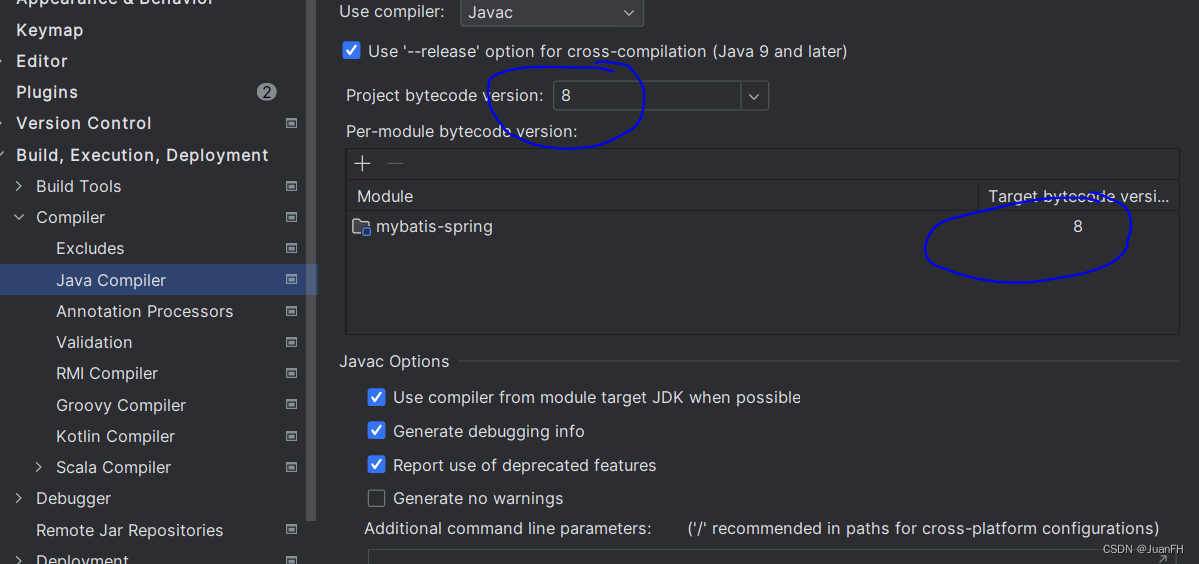This screenshot has width=1199, height=564.
Task: Open the Project bytecode version dropdown arrow
Action: click(754, 96)
